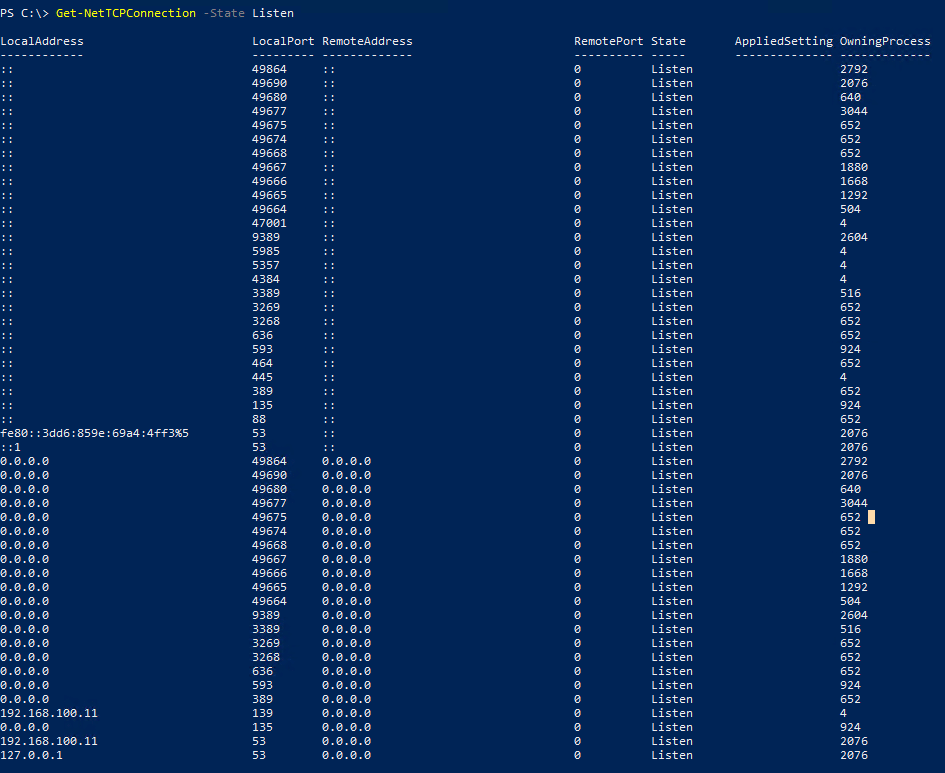
Task: Click the SMB port 445 entry
Action: pyautogui.click(x=264, y=376)
